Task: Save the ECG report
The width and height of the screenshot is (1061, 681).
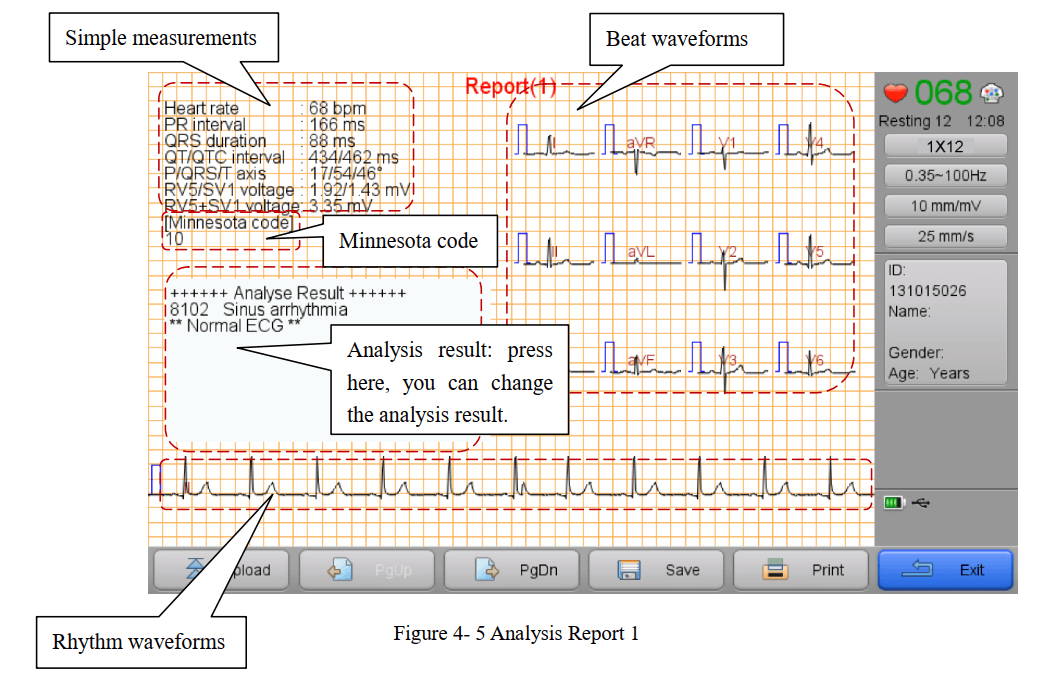Action: [x=656, y=570]
